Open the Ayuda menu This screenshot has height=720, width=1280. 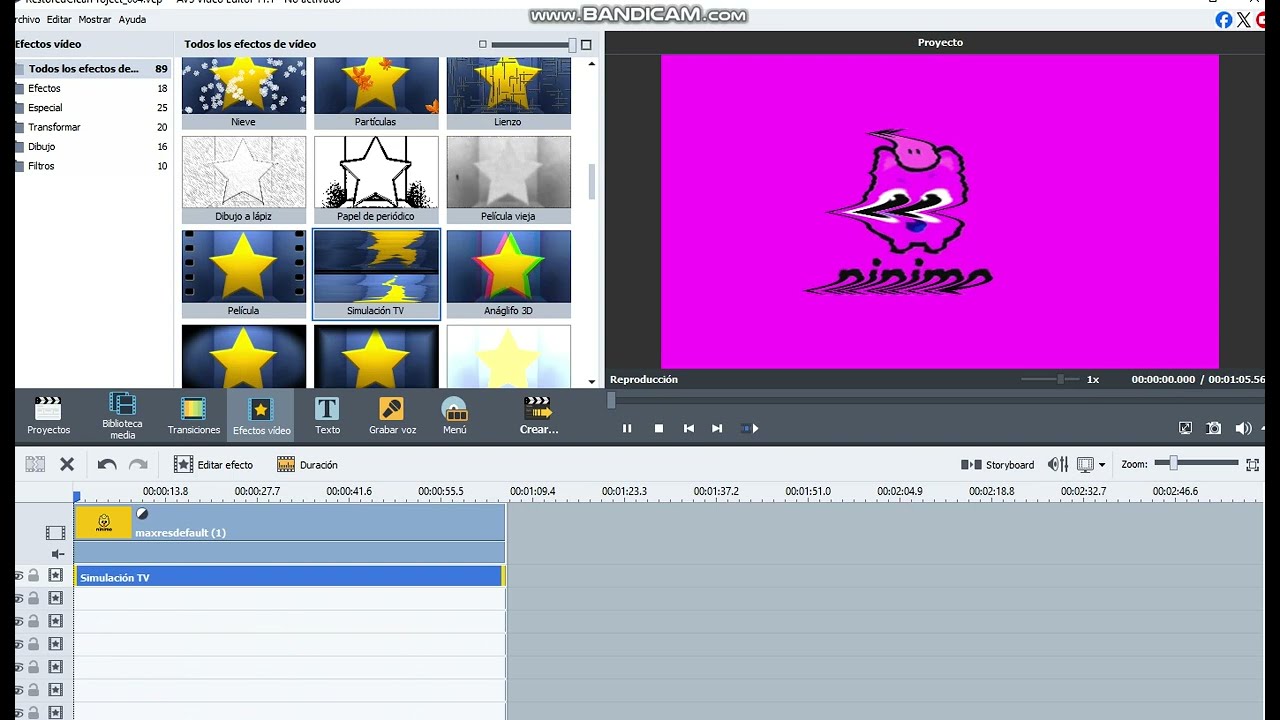click(x=132, y=19)
